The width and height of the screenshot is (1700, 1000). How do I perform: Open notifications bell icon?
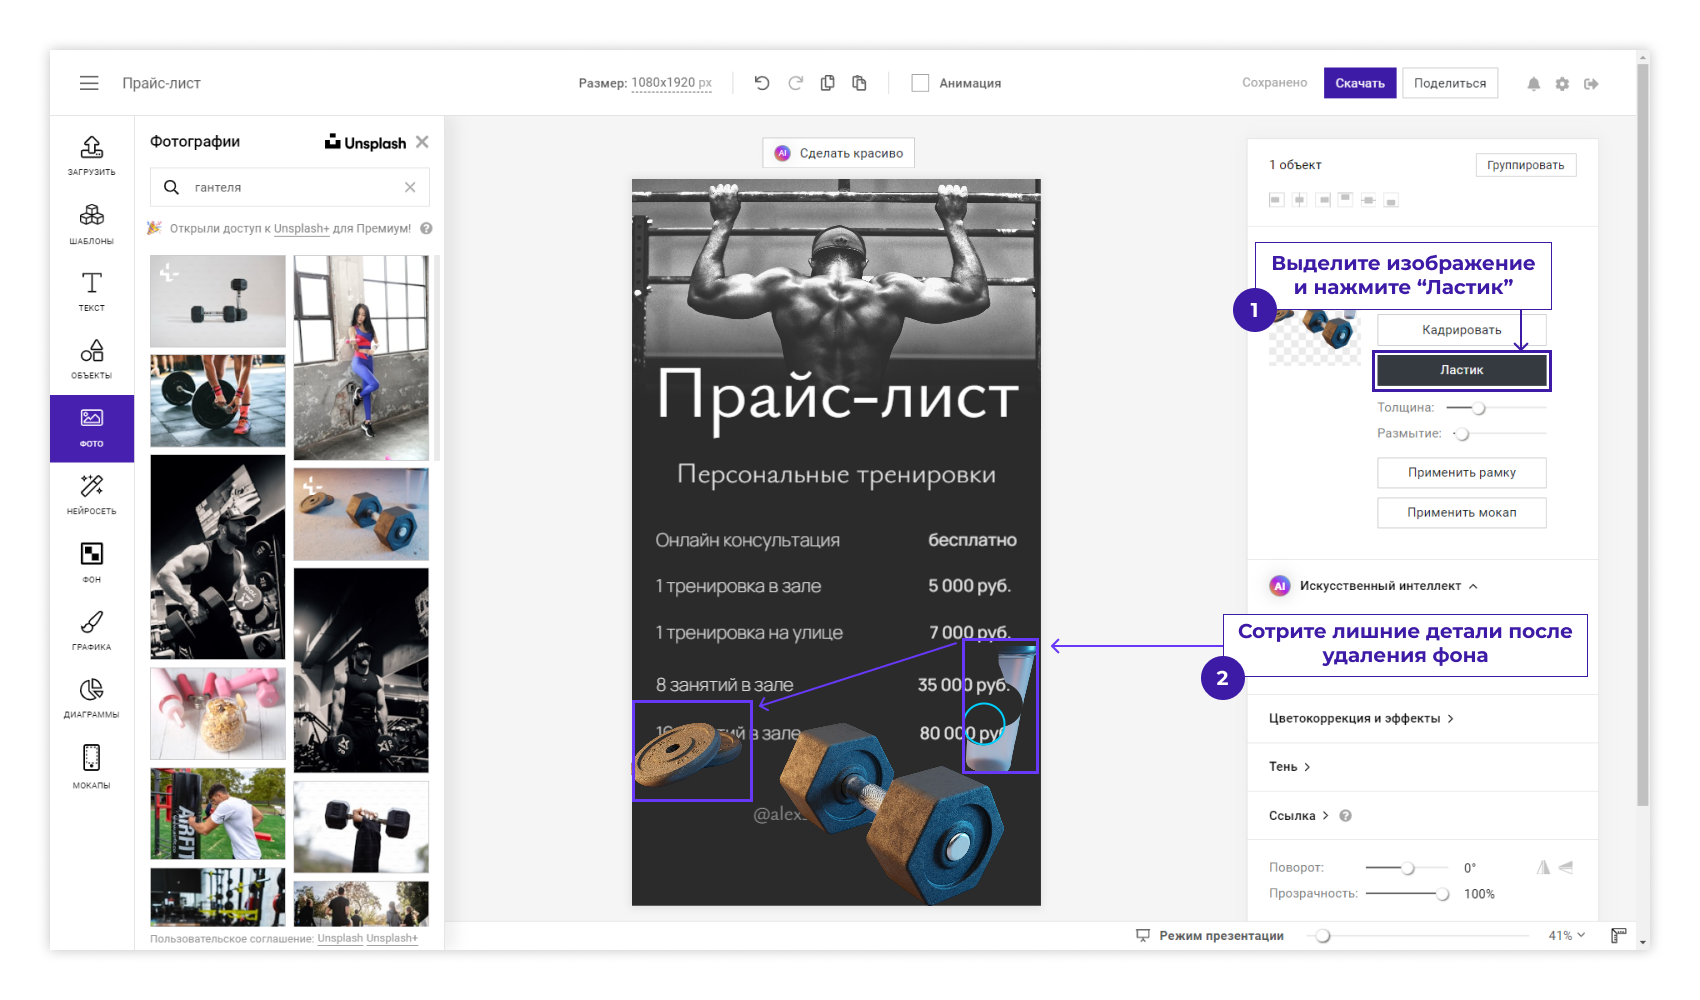point(1533,84)
